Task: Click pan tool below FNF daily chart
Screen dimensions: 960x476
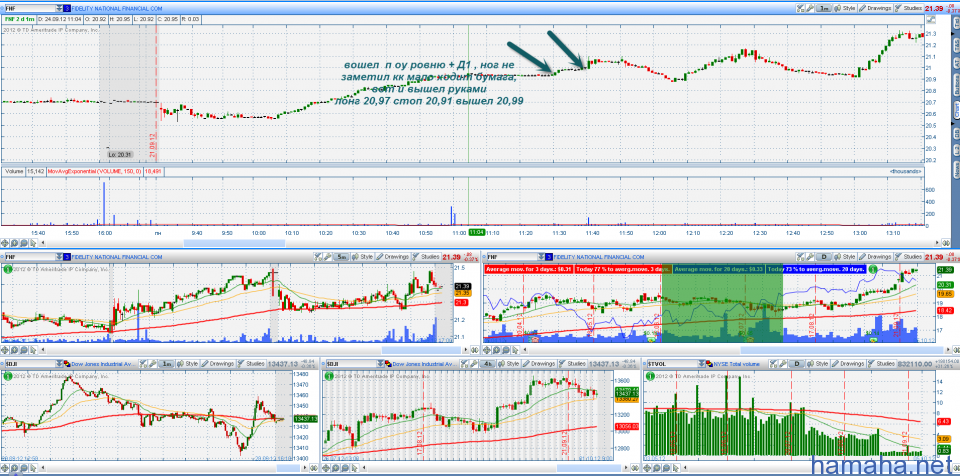Action: tap(487, 350)
